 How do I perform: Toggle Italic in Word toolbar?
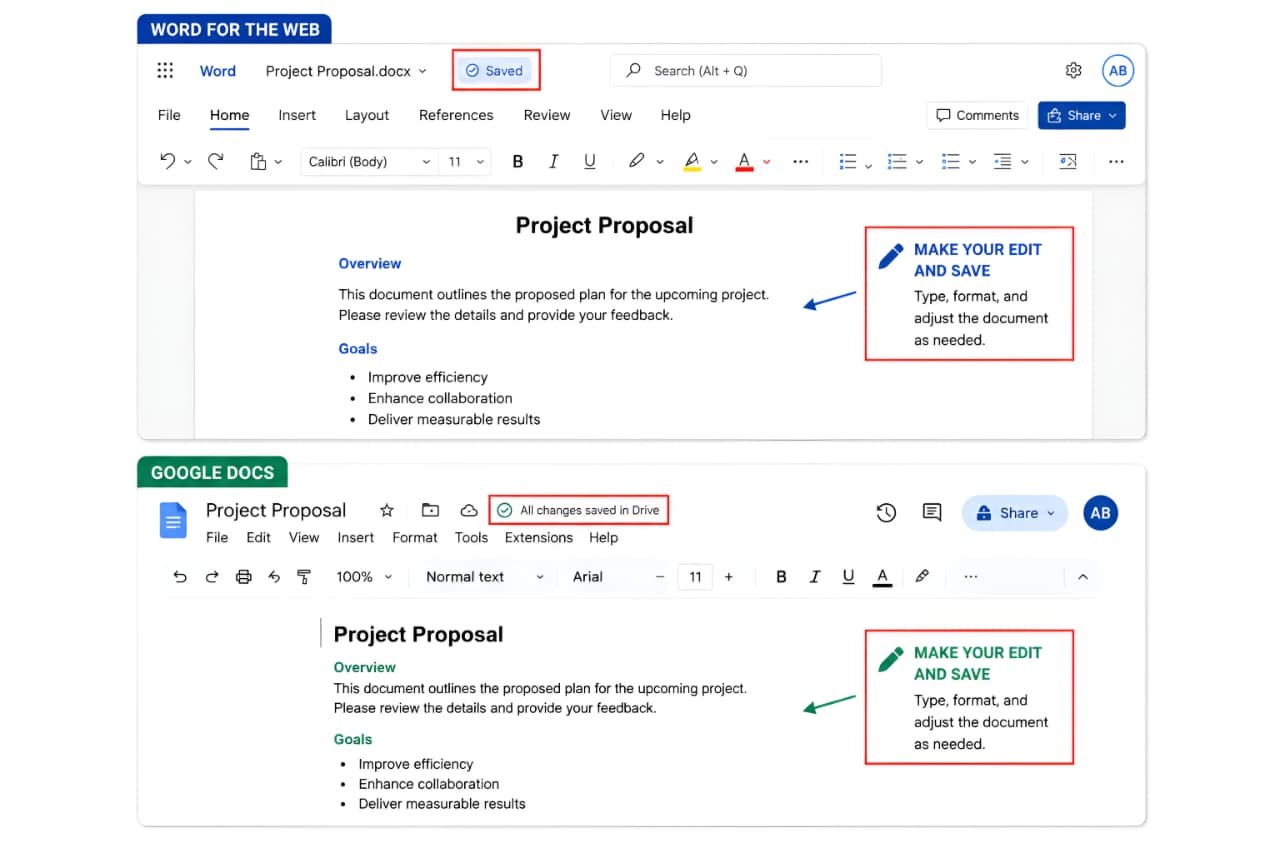tap(553, 161)
